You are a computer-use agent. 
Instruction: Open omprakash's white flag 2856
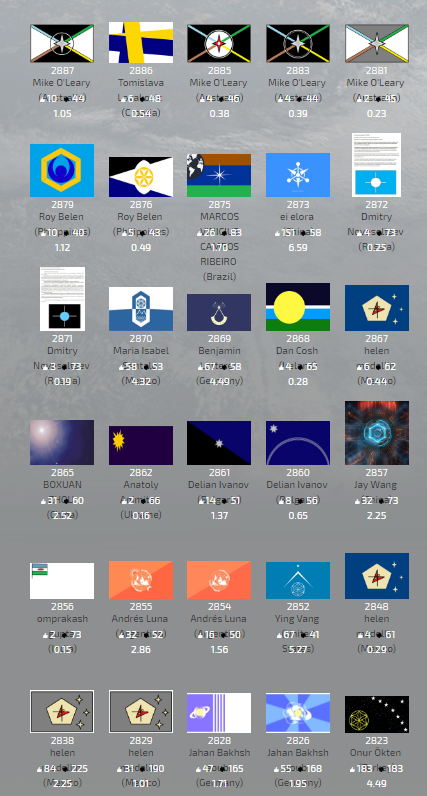click(62, 581)
